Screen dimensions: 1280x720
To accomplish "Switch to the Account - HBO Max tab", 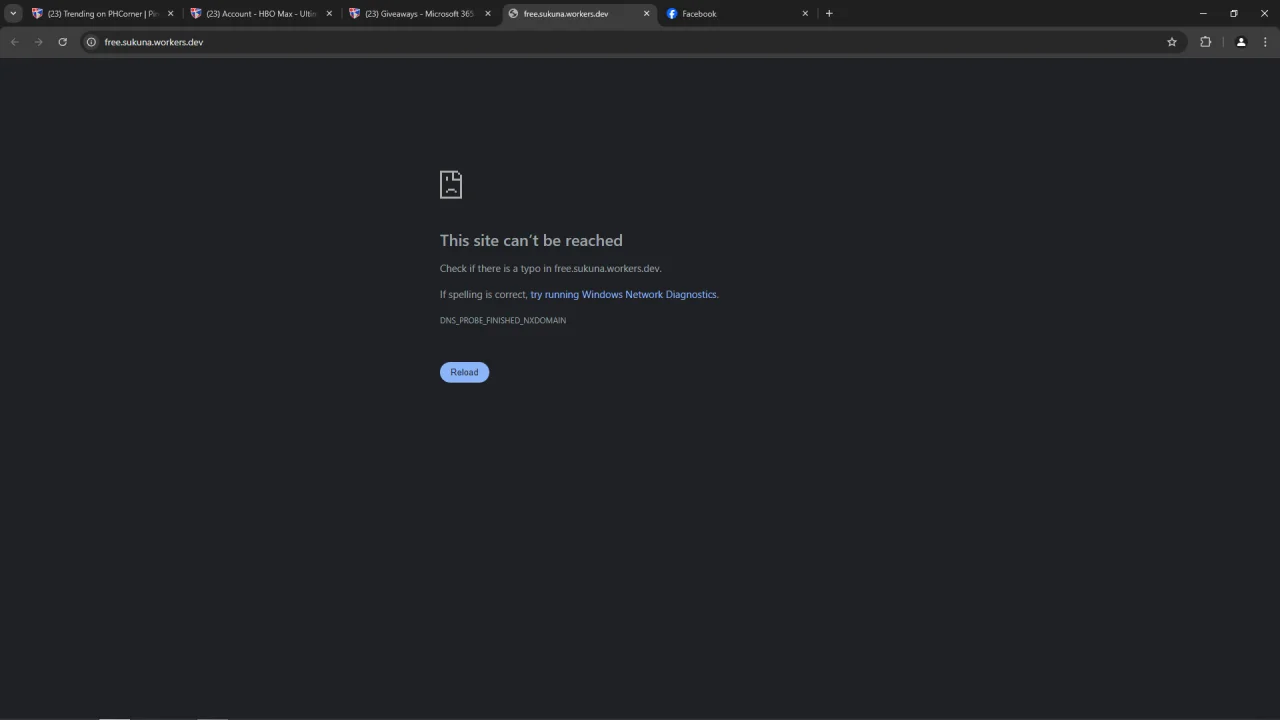I will [262, 14].
